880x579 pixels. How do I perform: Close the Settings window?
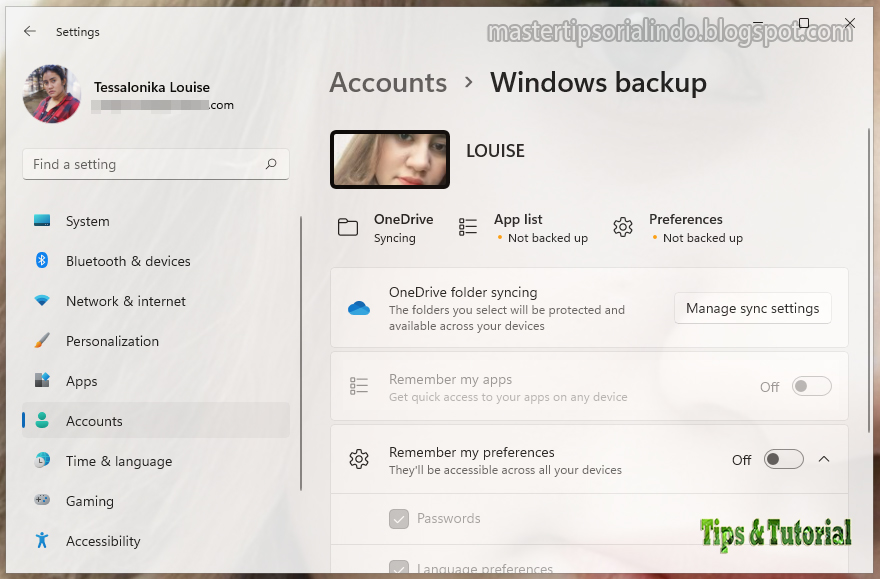click(850, 22)
